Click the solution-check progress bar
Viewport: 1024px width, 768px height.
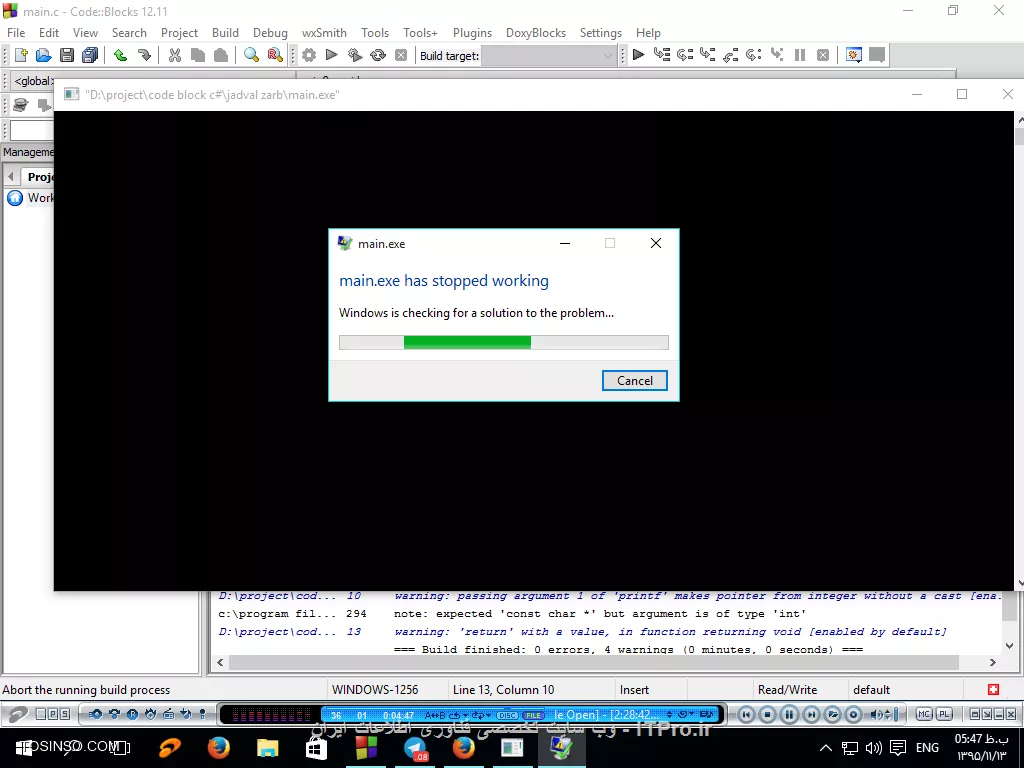coord(504,342)
